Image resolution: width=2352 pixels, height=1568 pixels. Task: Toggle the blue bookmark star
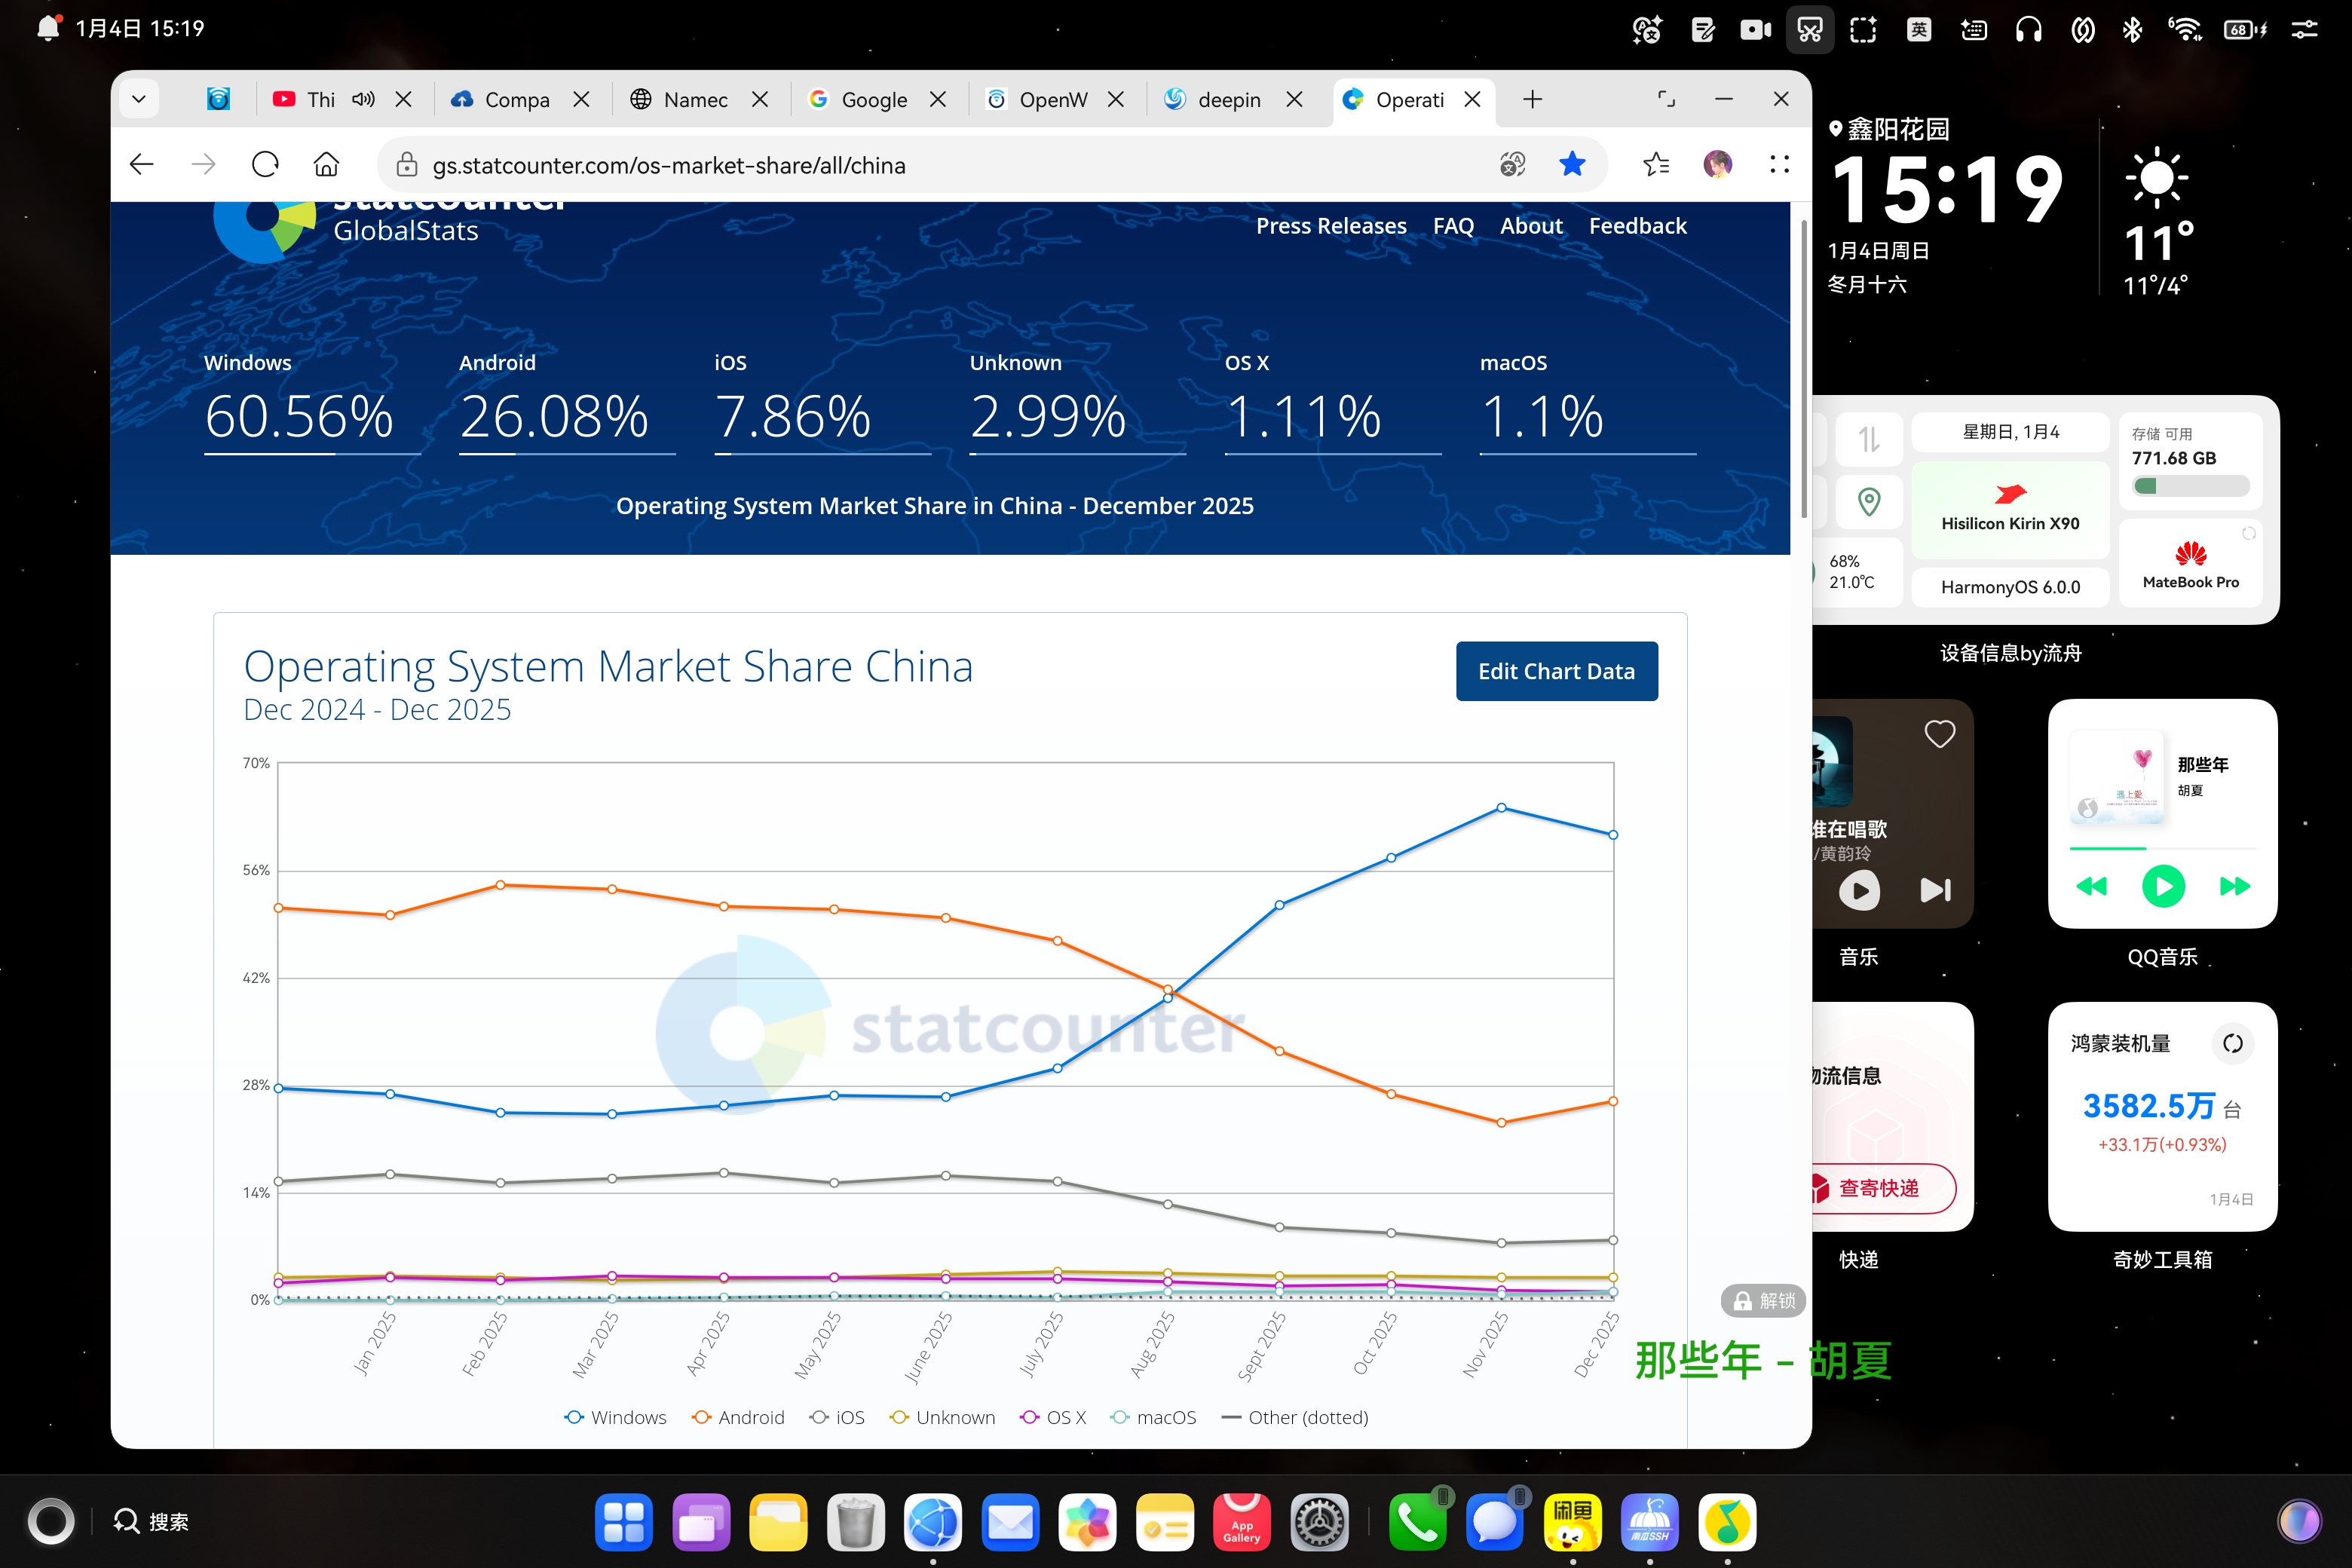coord(1572,165)
